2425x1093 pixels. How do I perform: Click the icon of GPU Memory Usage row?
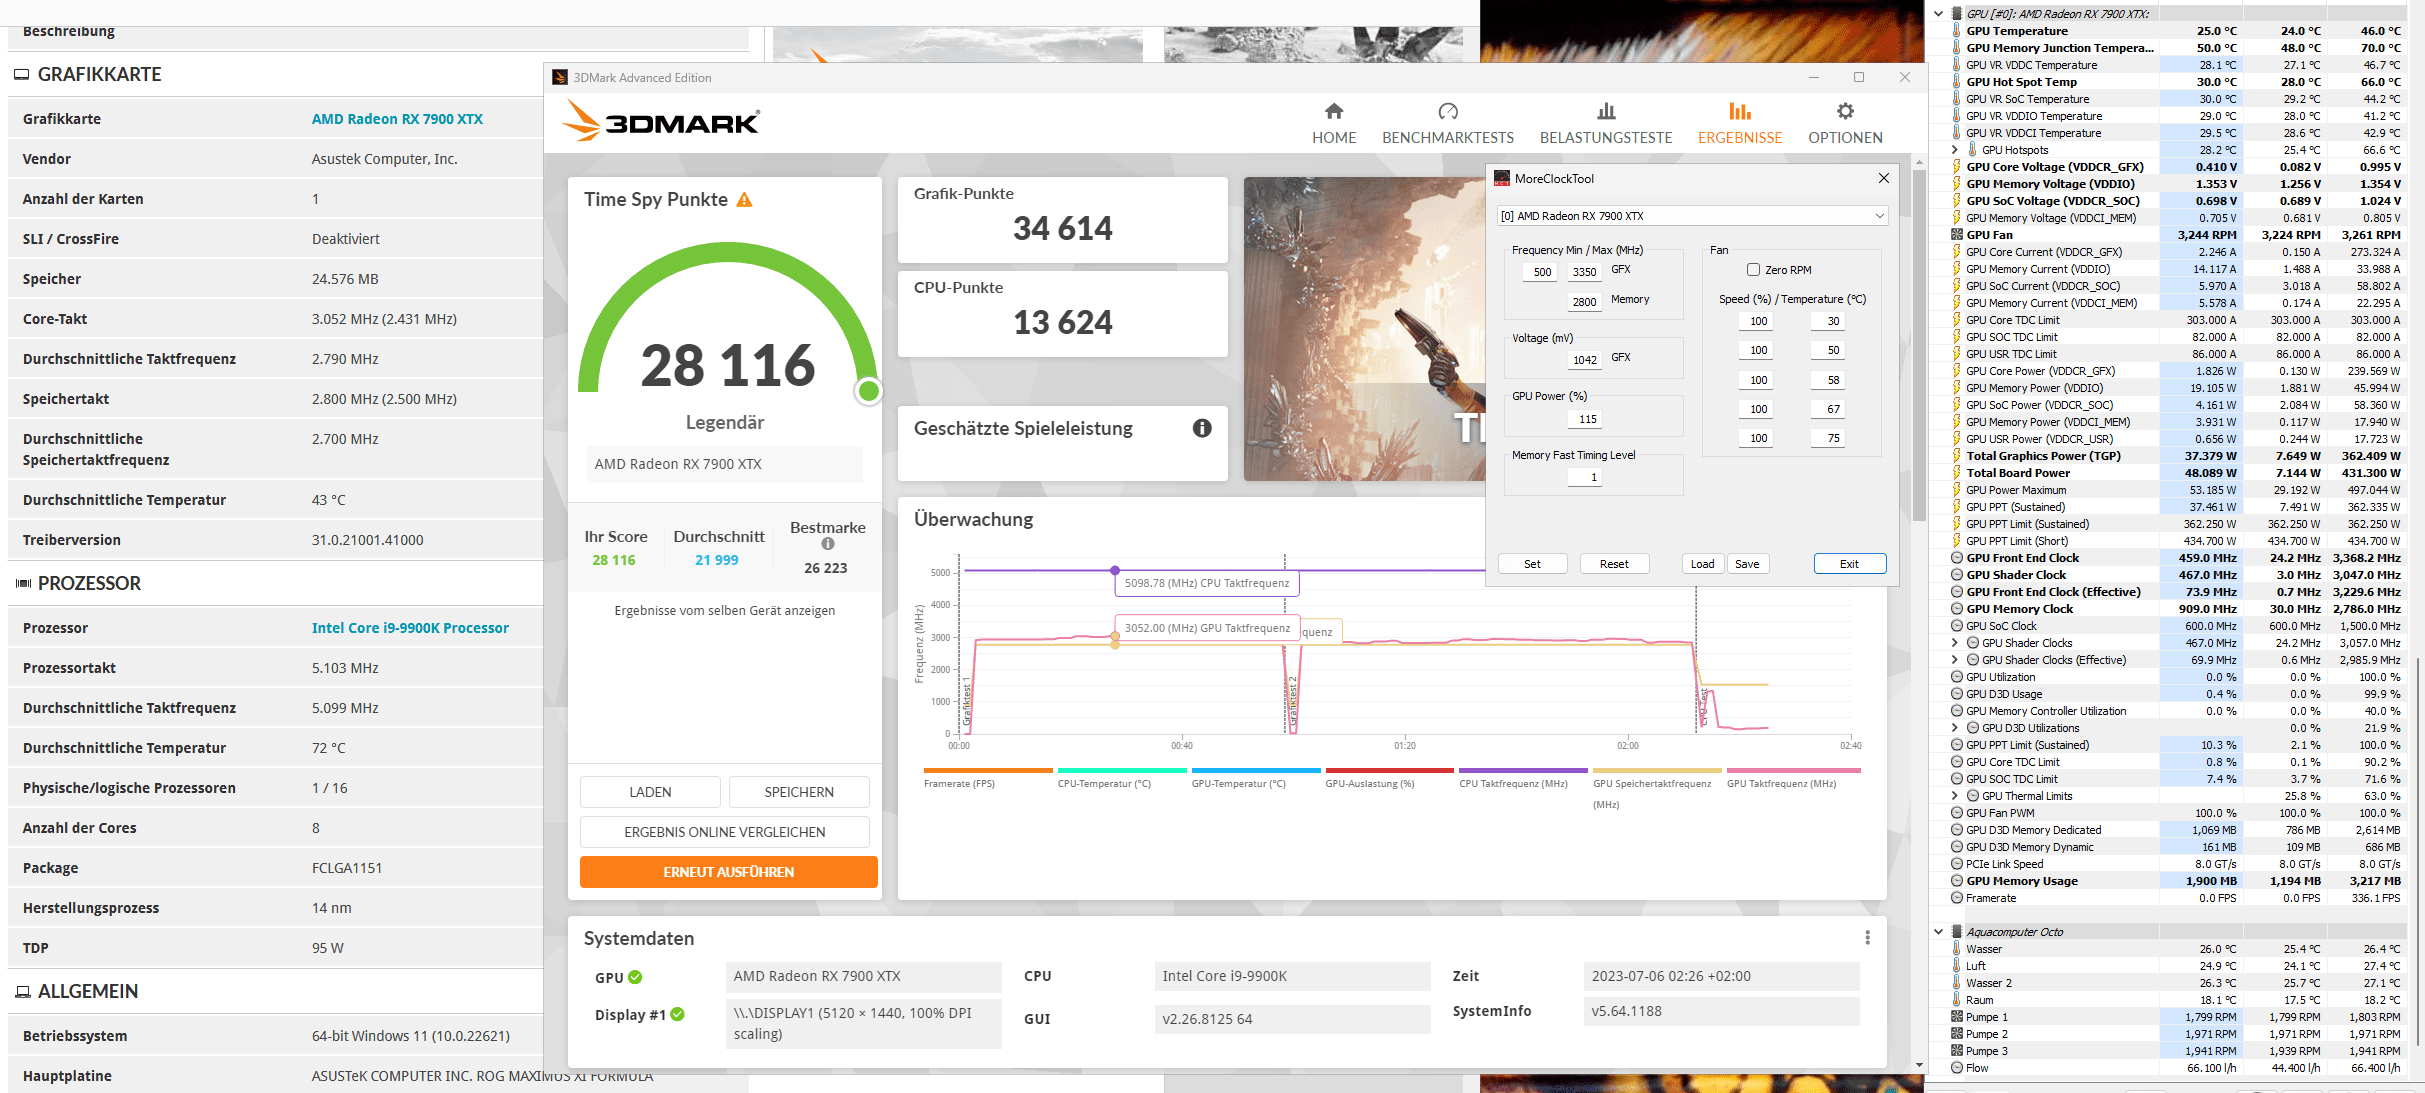point(1957,881)
